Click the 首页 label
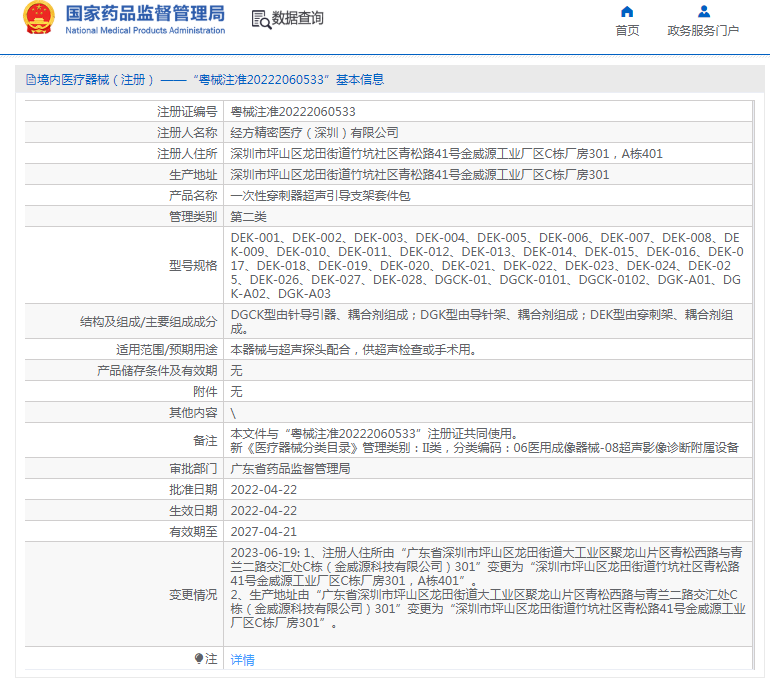This screenshot has height=688, width=770. [x=627, y=30]
